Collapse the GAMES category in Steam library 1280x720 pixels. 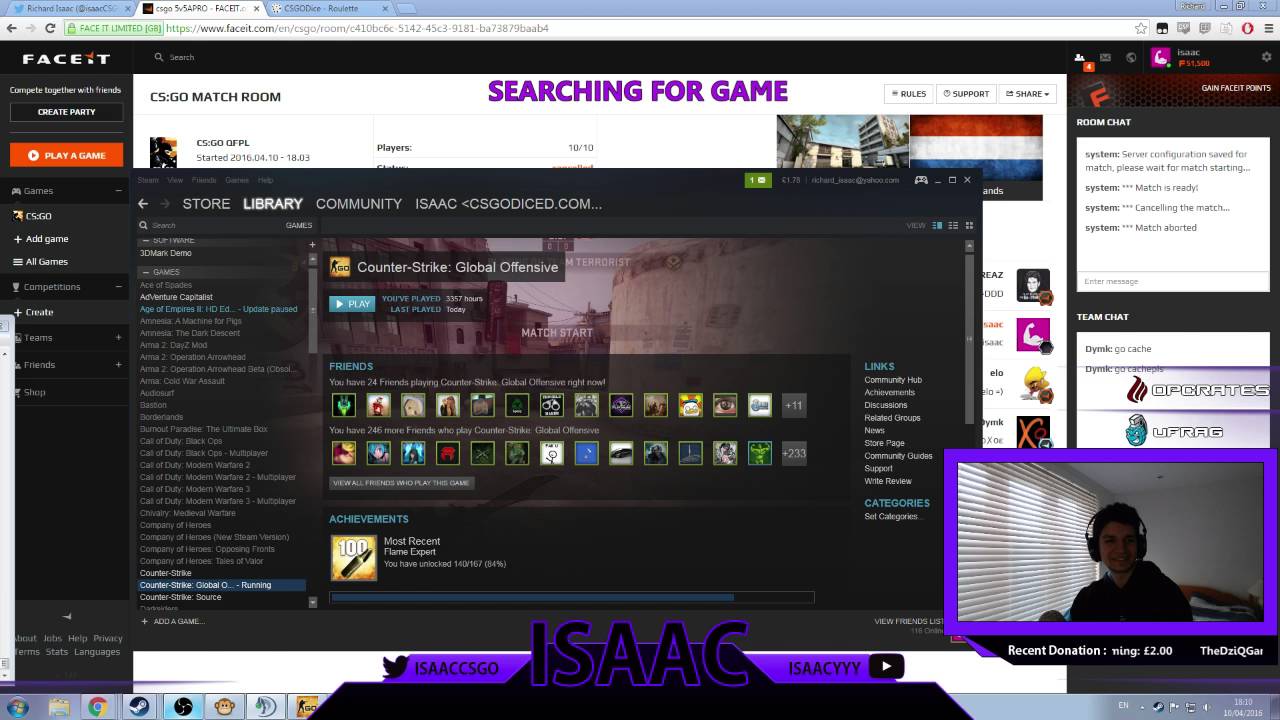144,272
